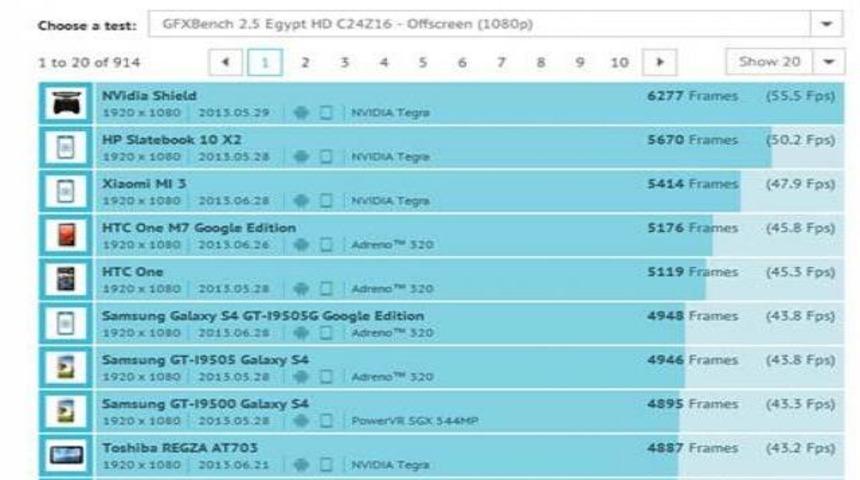Click Android icon in NVidia Shield row
This screenshot has width=860, height=480.
[x=301, y=112]
